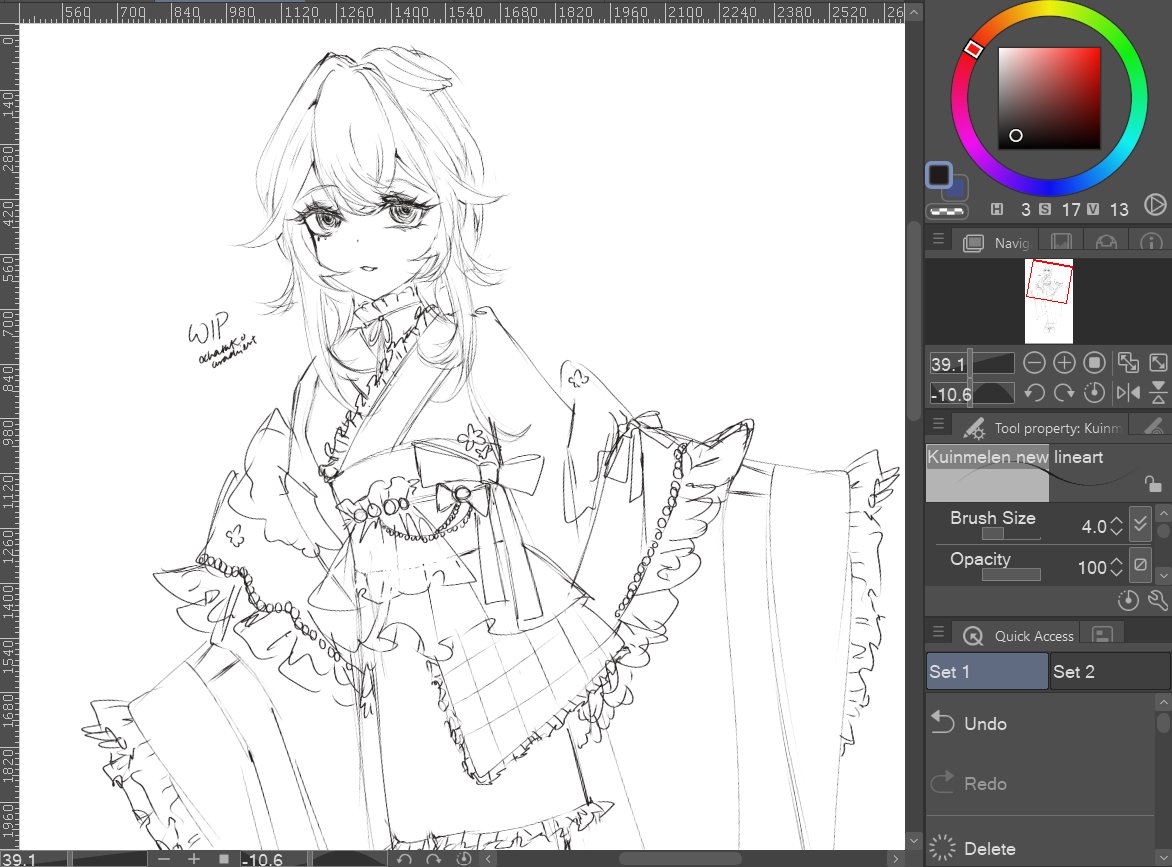Screen dimensions: 1172x867
Task: Click the H hue value 3
Action: tap(1026, 209)
